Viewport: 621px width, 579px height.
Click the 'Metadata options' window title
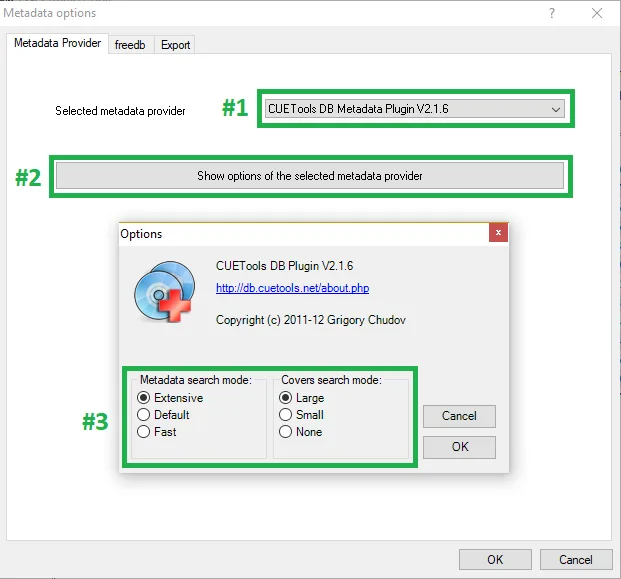[50, 13]
